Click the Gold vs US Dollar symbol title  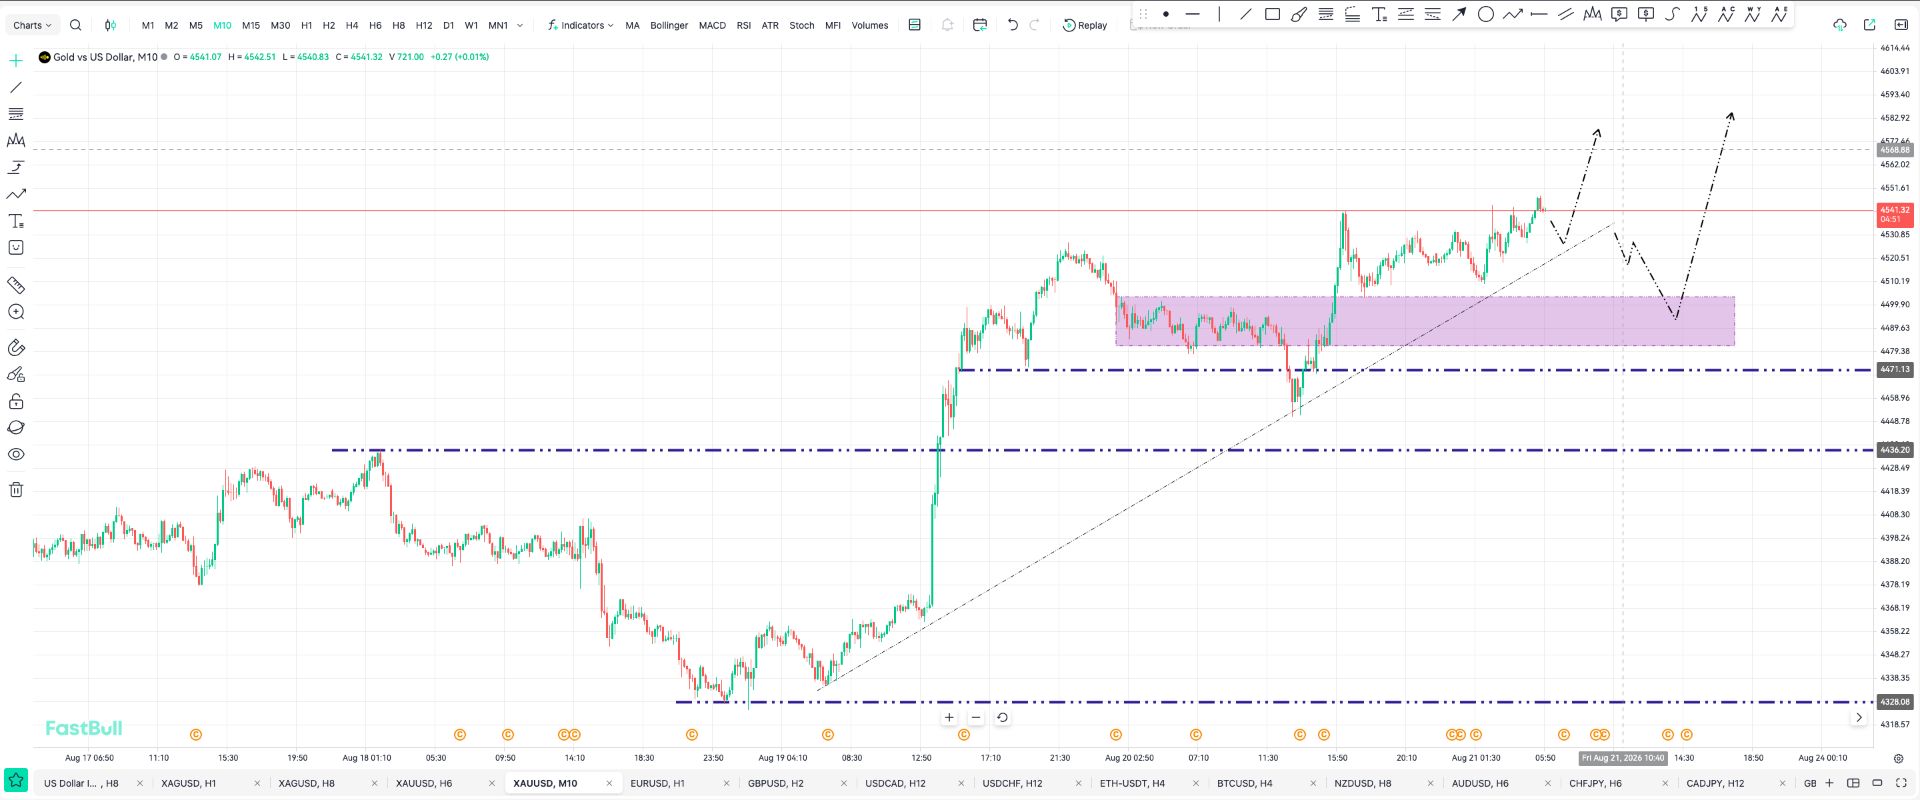point(105,57)
